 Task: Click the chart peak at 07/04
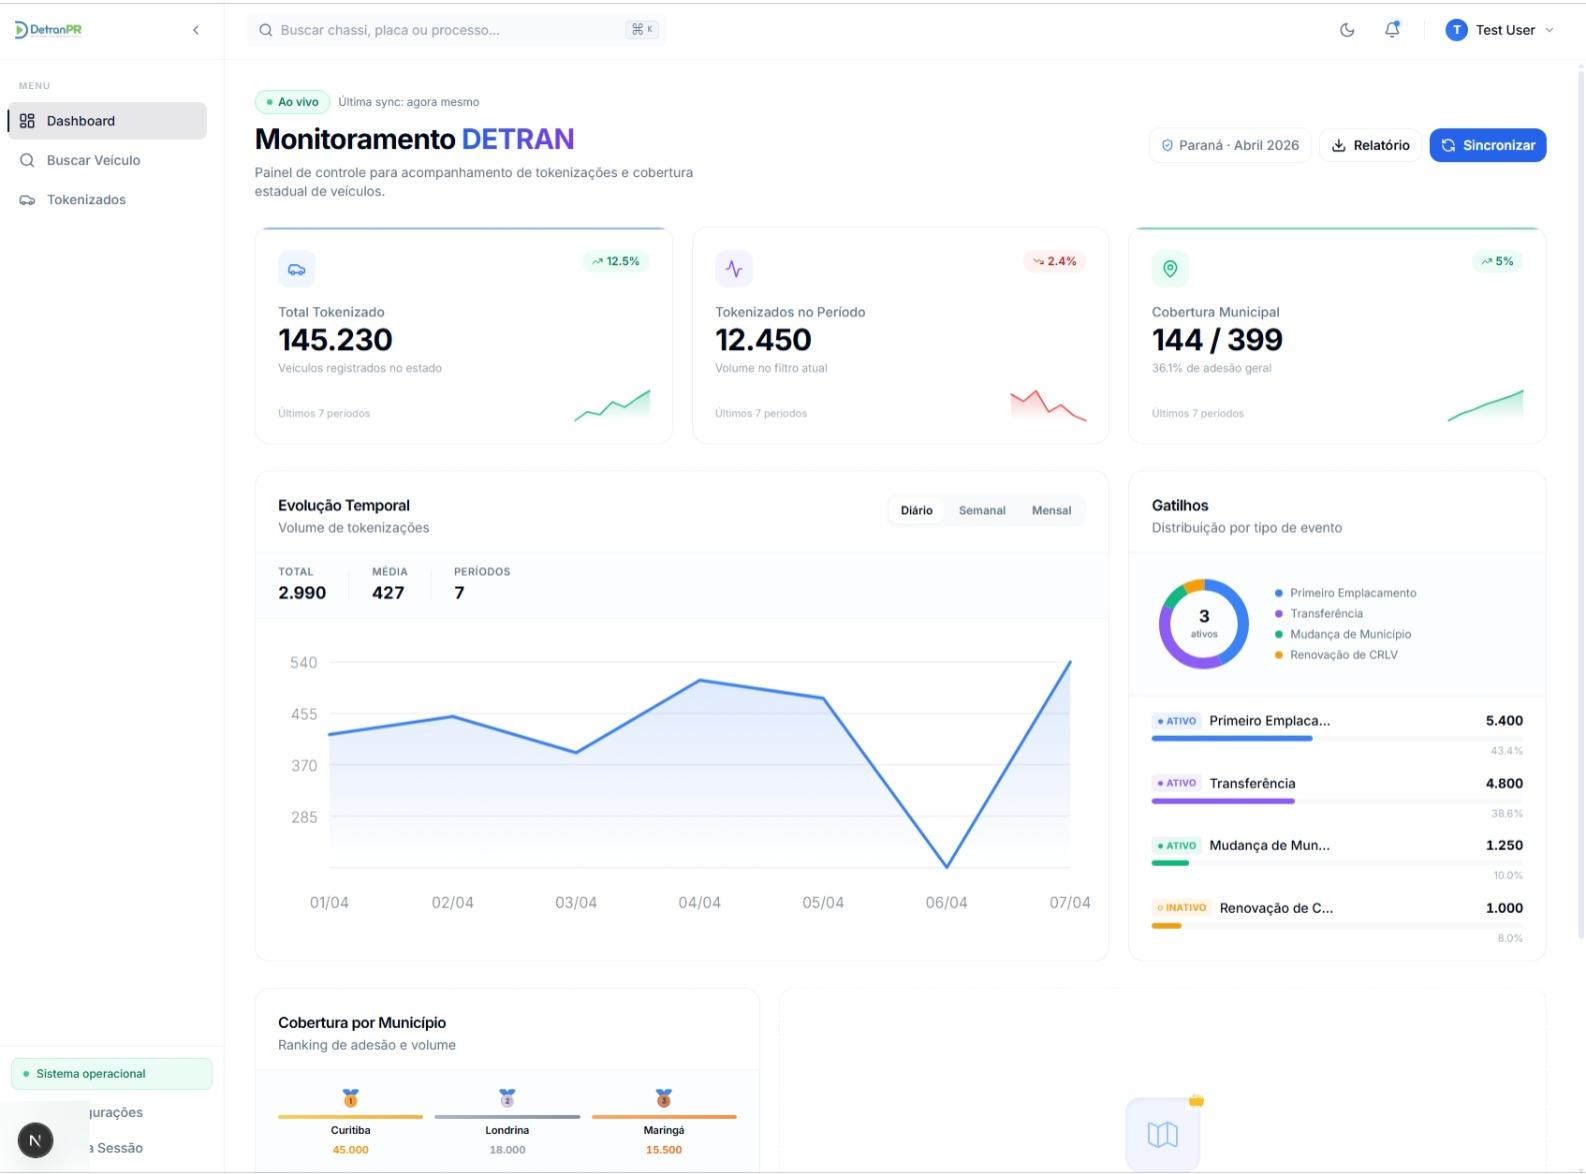(x=1069, y=662)
